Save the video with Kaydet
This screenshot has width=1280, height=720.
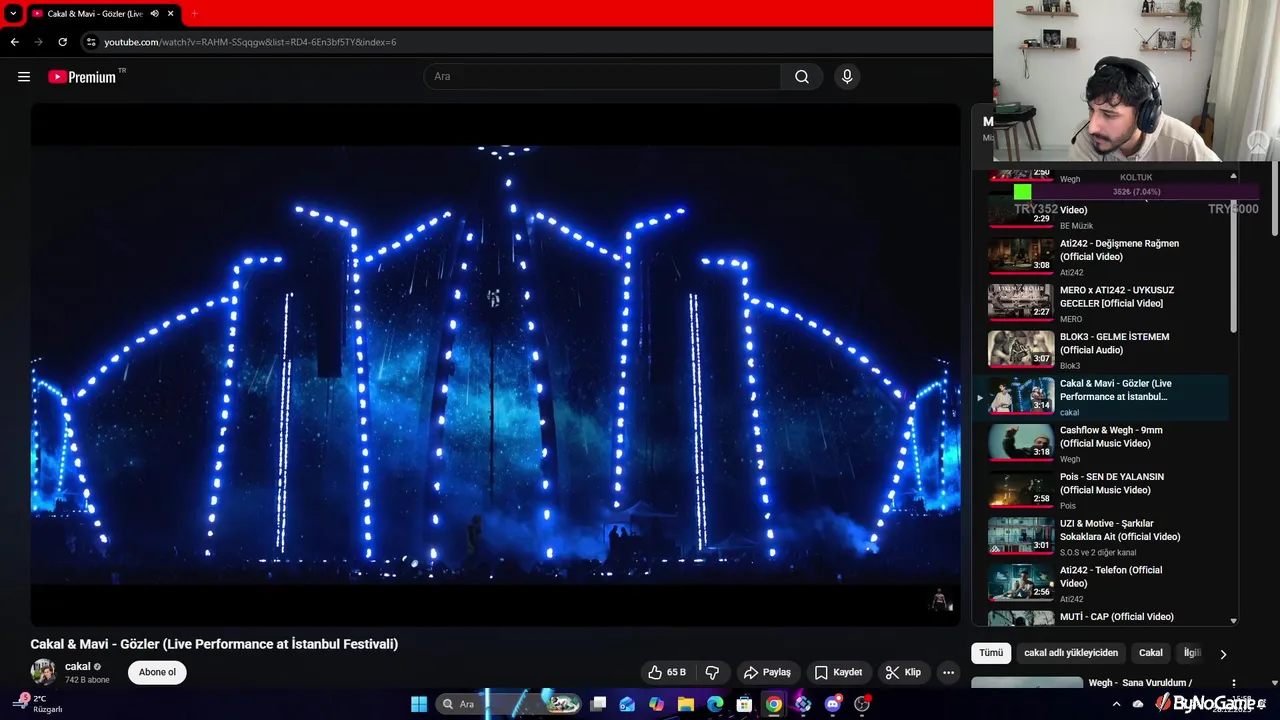click(838, 672)
